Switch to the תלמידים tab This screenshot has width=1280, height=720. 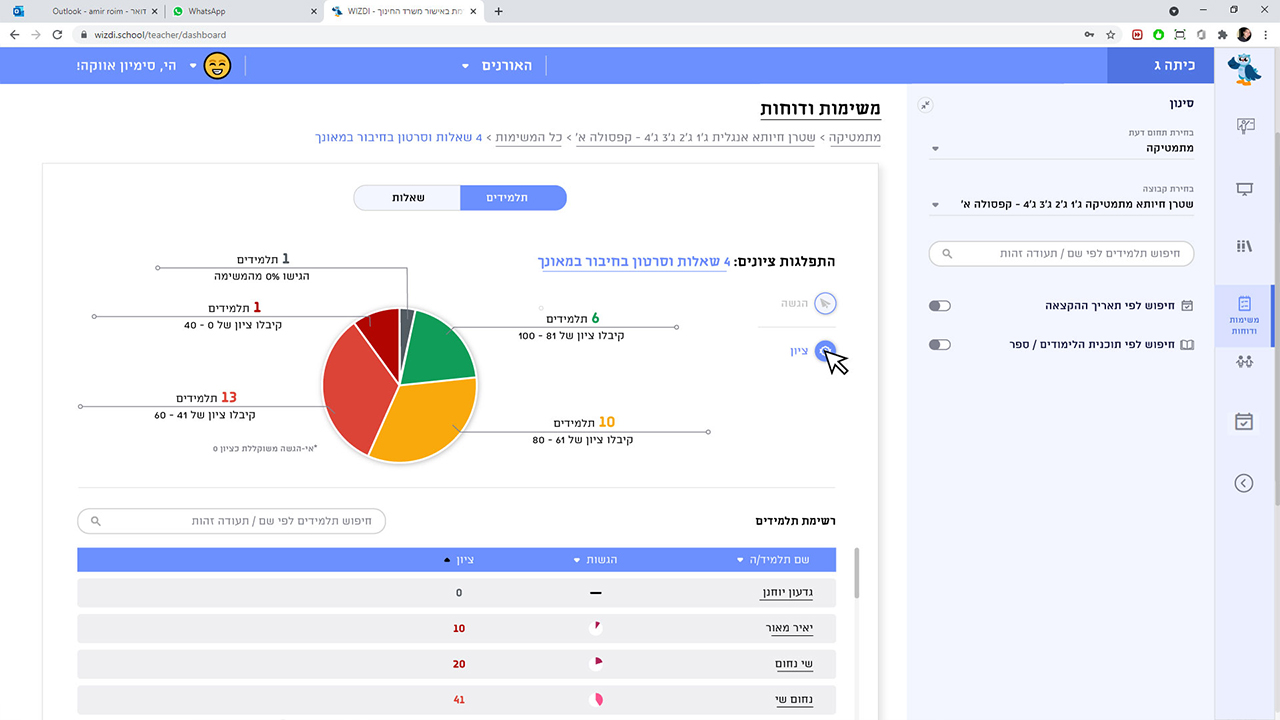click(x=513, y=198)
